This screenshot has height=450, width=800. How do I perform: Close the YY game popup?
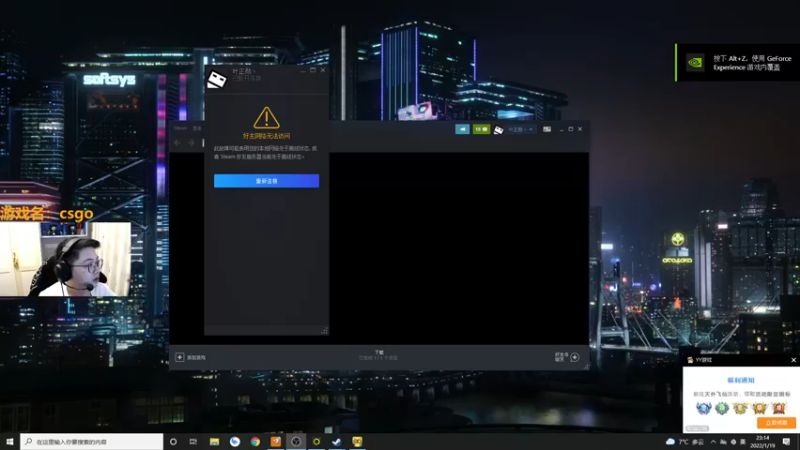pyautogui.click(x=793, y=360)
